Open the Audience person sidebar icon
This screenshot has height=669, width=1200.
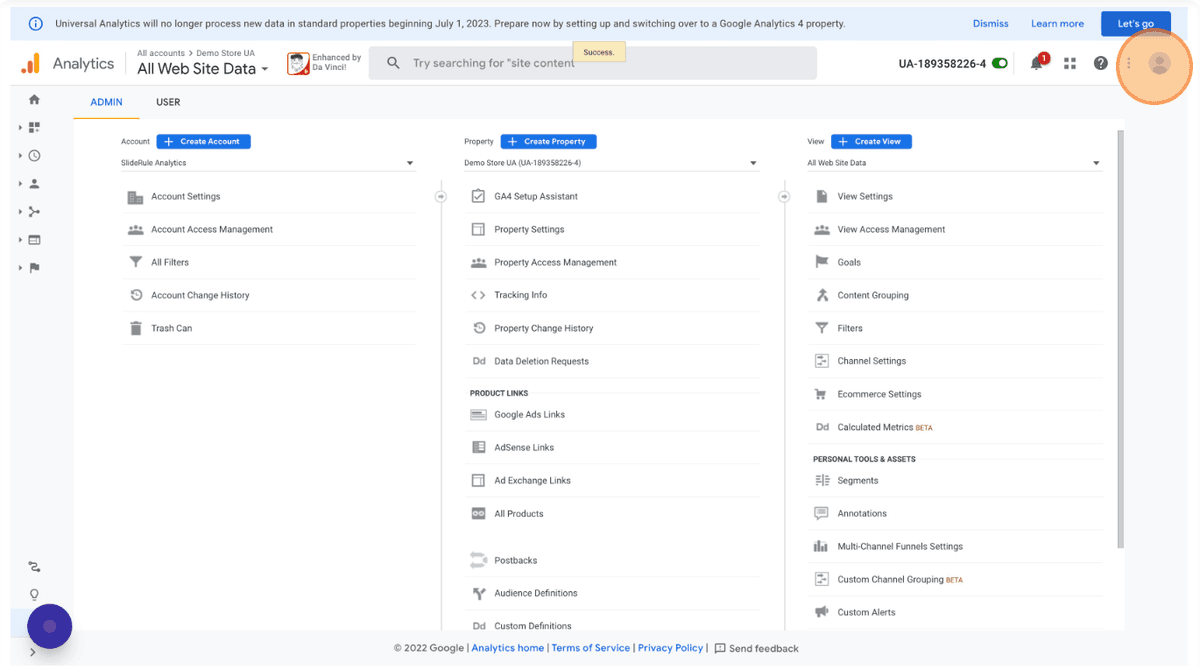[35, 183]
